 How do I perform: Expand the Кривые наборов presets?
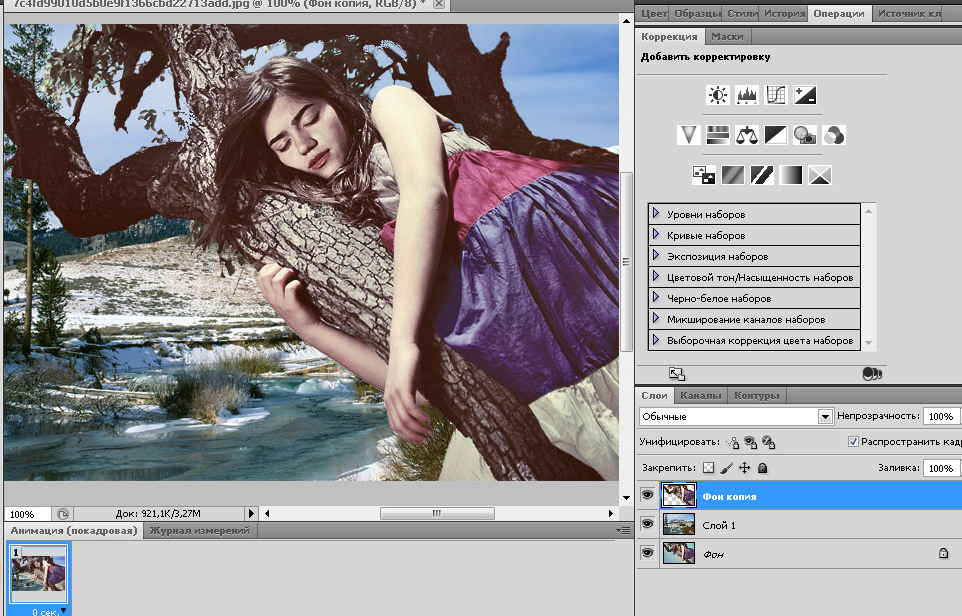pos(656,234)
